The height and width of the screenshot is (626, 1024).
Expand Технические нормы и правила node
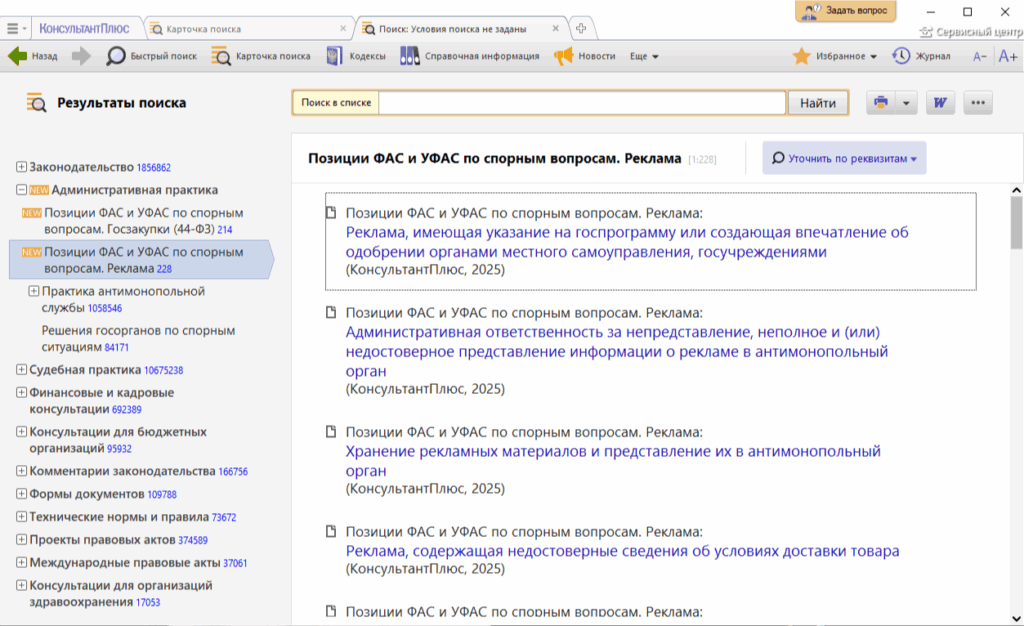(21, 516)
